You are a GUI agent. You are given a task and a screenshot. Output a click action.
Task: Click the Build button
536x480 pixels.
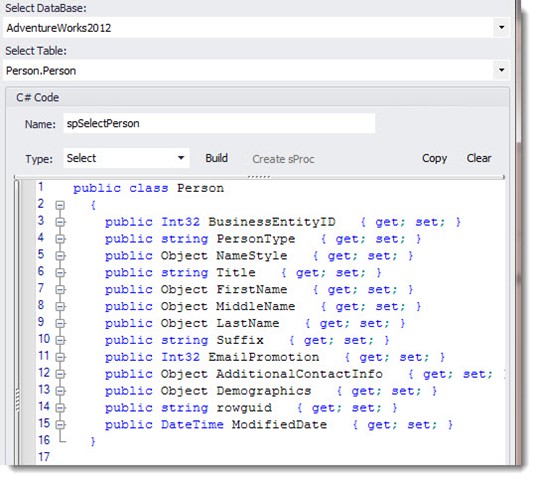pyautogui.click(x=216, y=158)
